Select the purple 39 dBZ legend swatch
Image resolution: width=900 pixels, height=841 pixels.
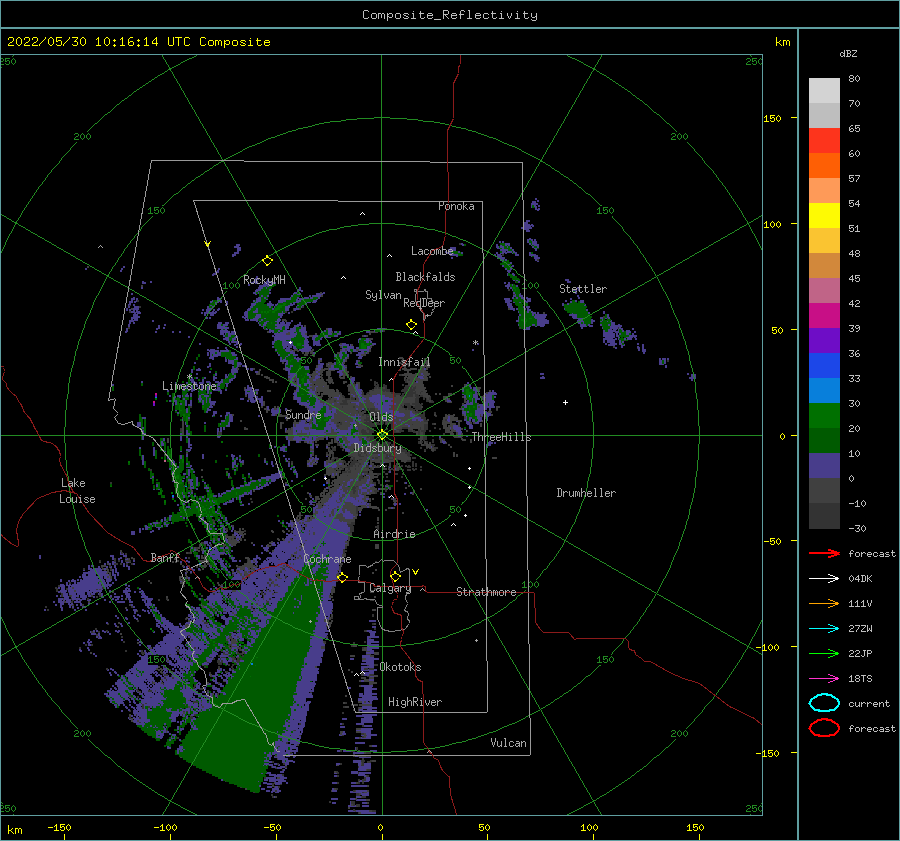point(824,340)
